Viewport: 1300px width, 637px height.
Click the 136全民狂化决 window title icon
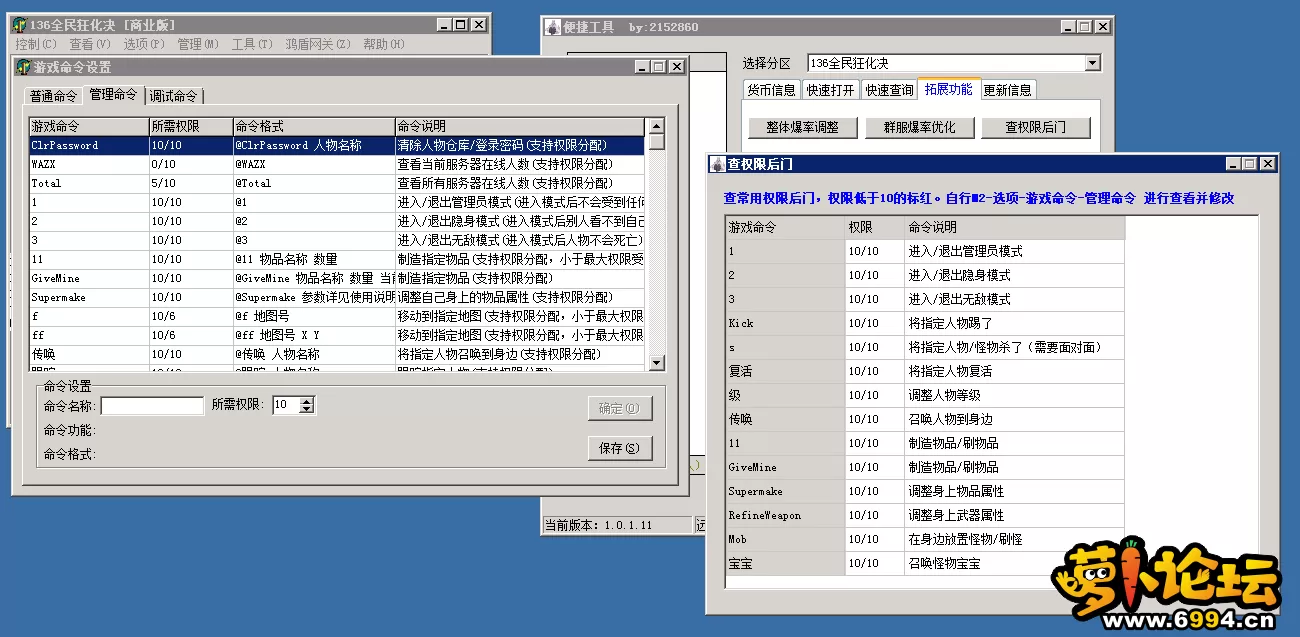pyautogui.click(x=19, y=25)
